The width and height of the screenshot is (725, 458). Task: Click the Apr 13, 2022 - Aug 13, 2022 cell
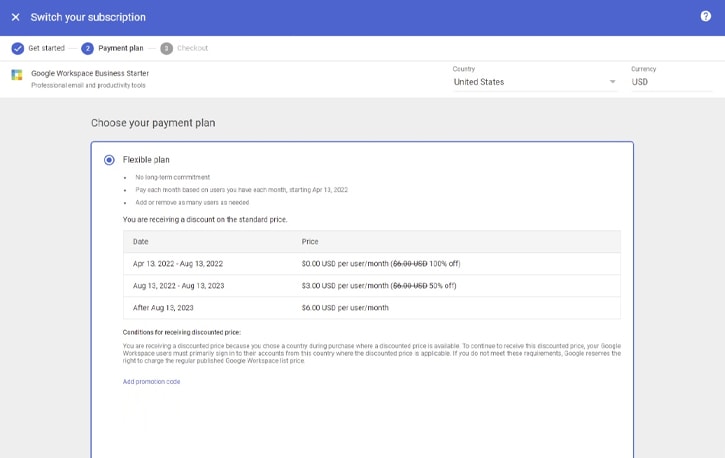point(178,263)
